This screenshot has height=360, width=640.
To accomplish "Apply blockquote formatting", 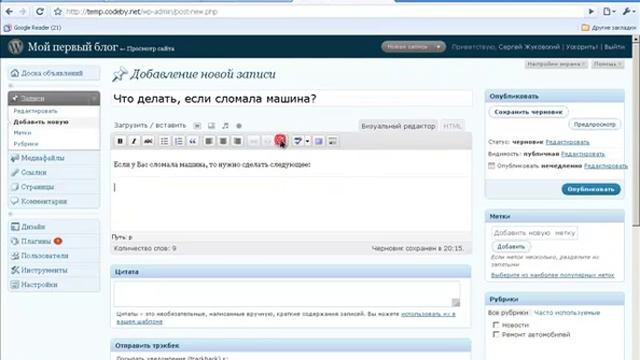I will [x=193, y=141].
